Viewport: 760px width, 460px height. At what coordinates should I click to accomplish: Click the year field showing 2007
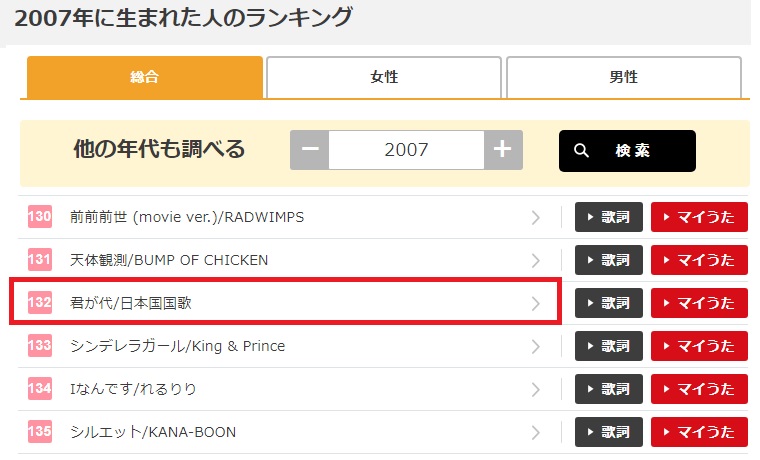[x=406, y=150]
